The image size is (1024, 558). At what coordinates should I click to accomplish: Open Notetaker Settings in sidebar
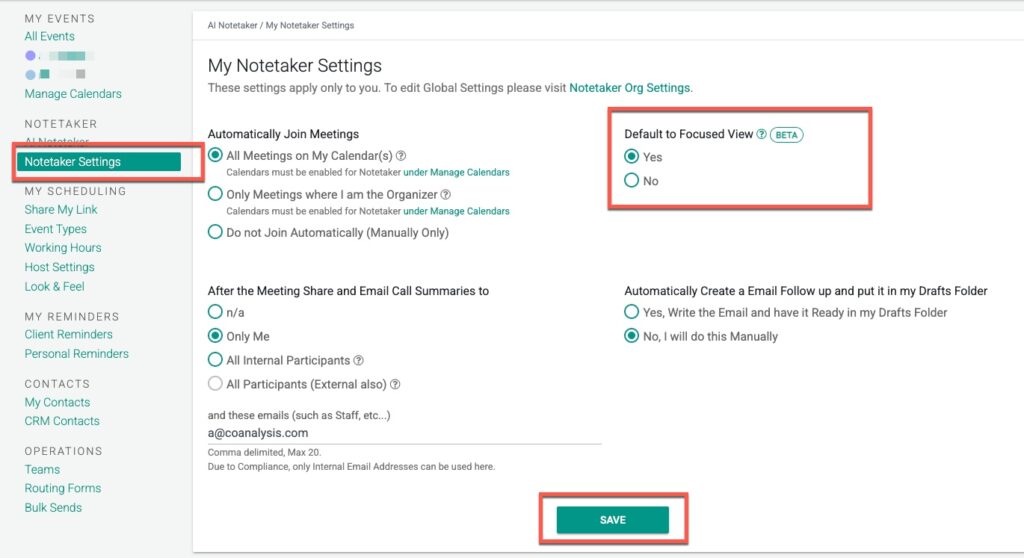[x=72, y=162]
